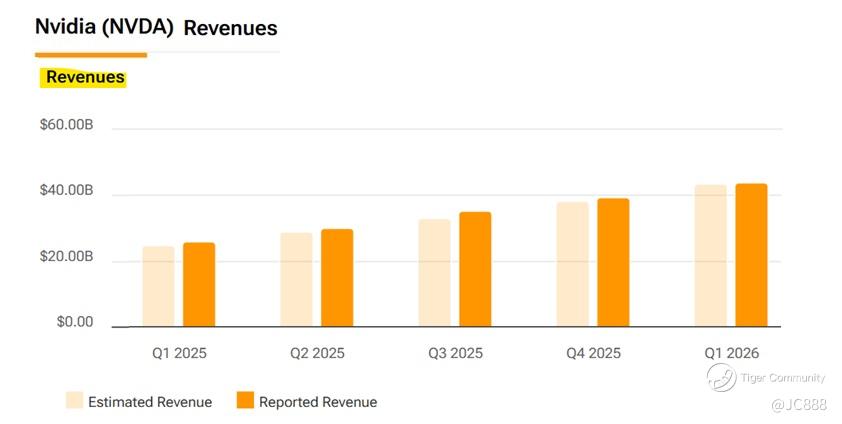Select Q1 2026 estimated revenue bar
This screenshot has width=842, height=424.
point(710,256)
